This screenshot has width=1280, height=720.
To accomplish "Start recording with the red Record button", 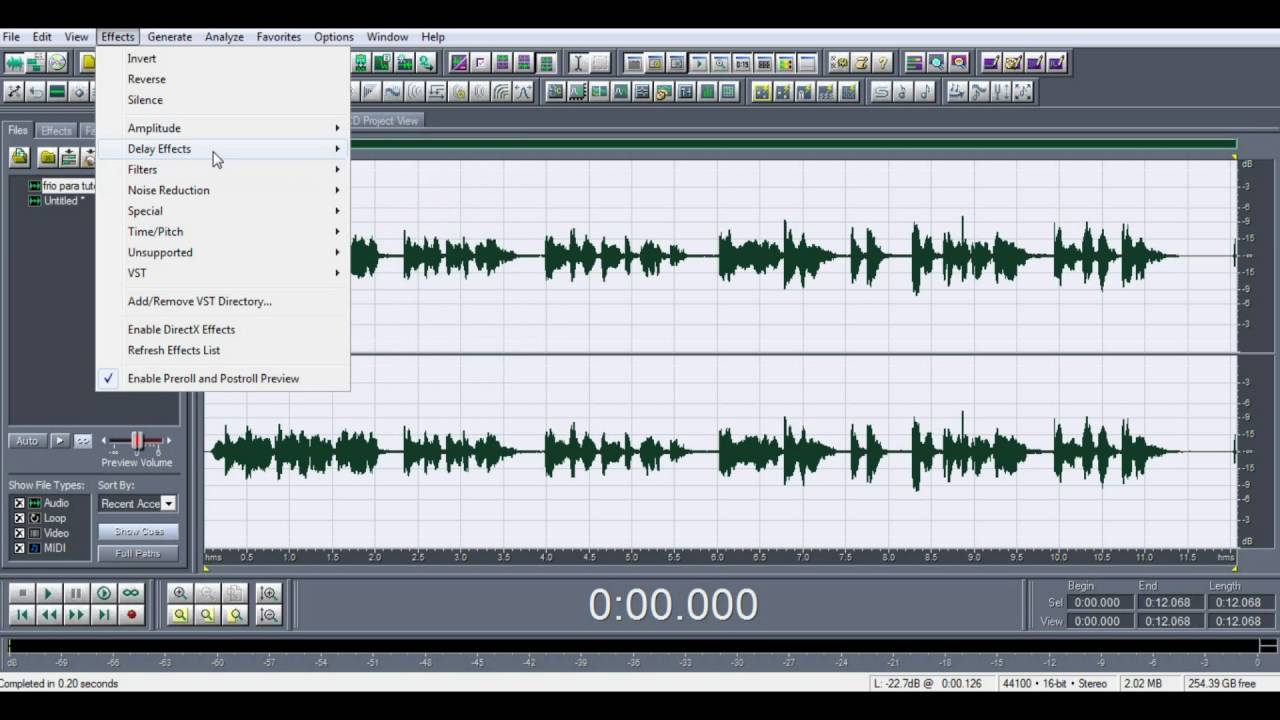I will [x=131, y=615].
